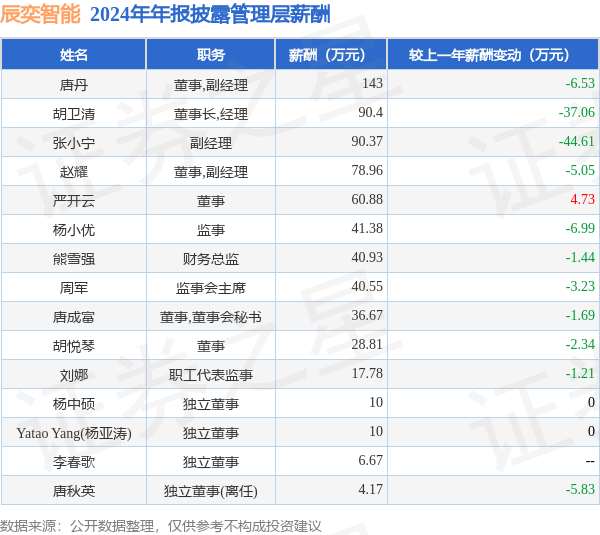Click the change value -2.34

(x=580, y=344)
